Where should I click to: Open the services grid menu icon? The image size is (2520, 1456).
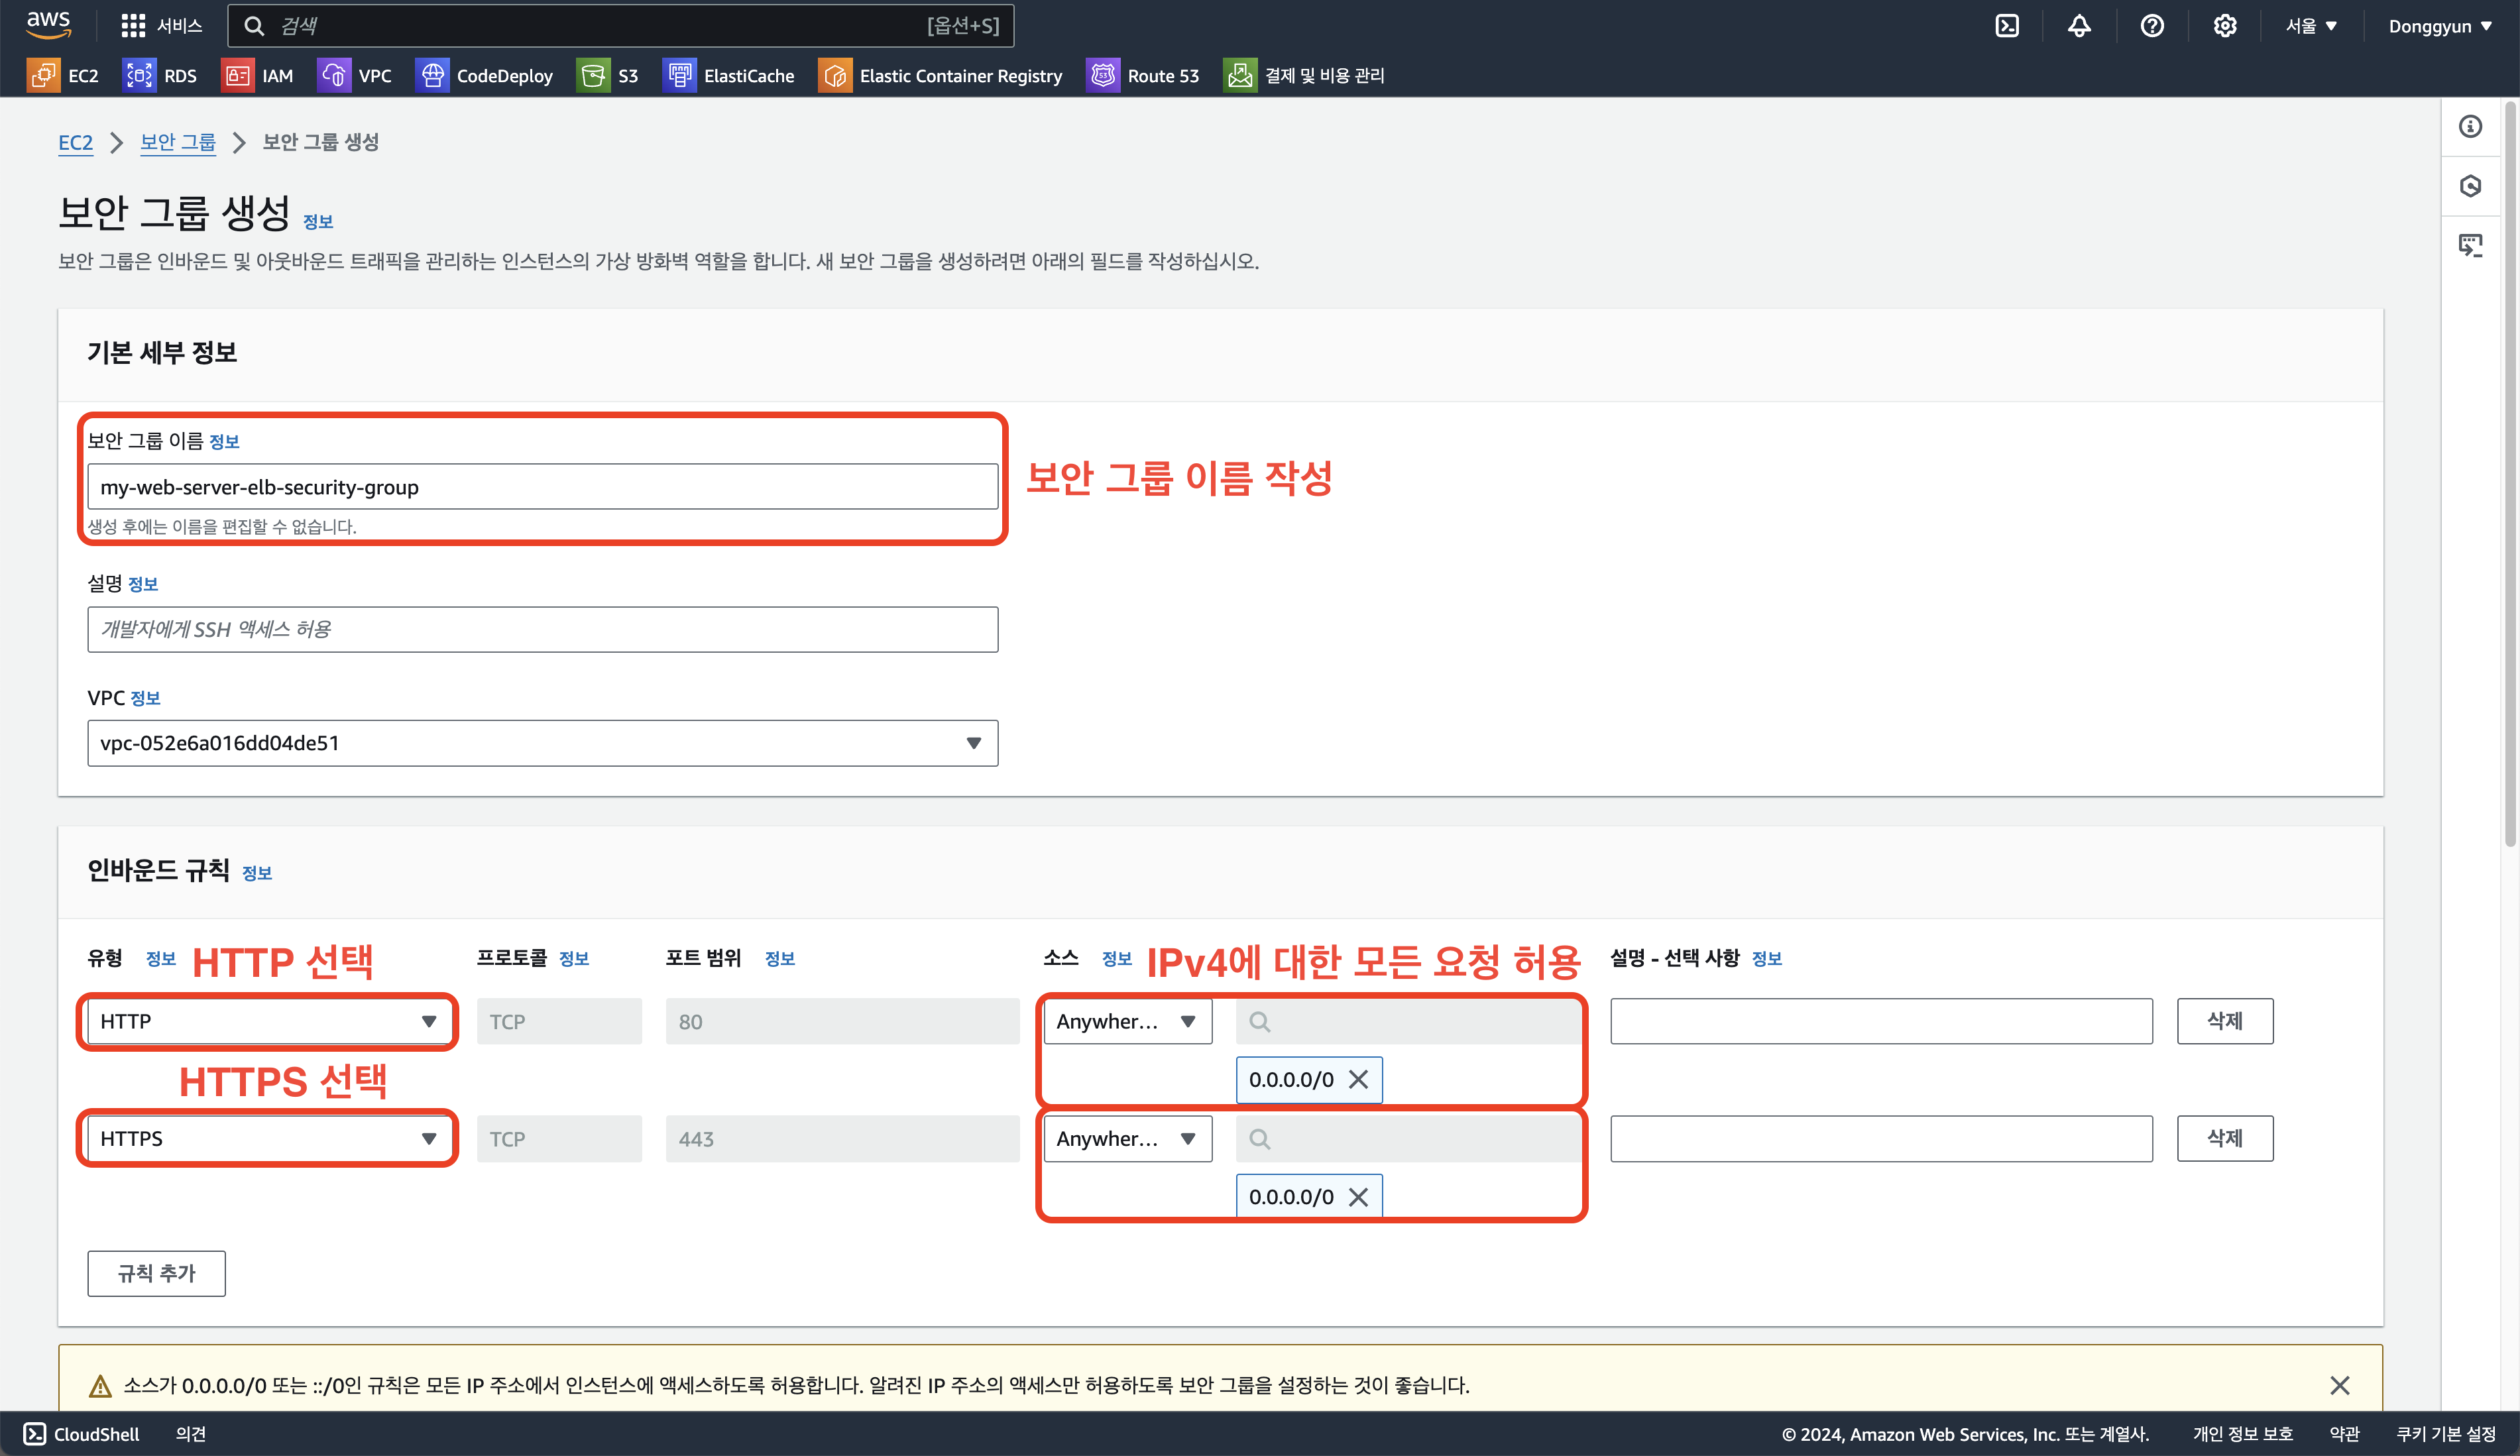pos(133,26)
